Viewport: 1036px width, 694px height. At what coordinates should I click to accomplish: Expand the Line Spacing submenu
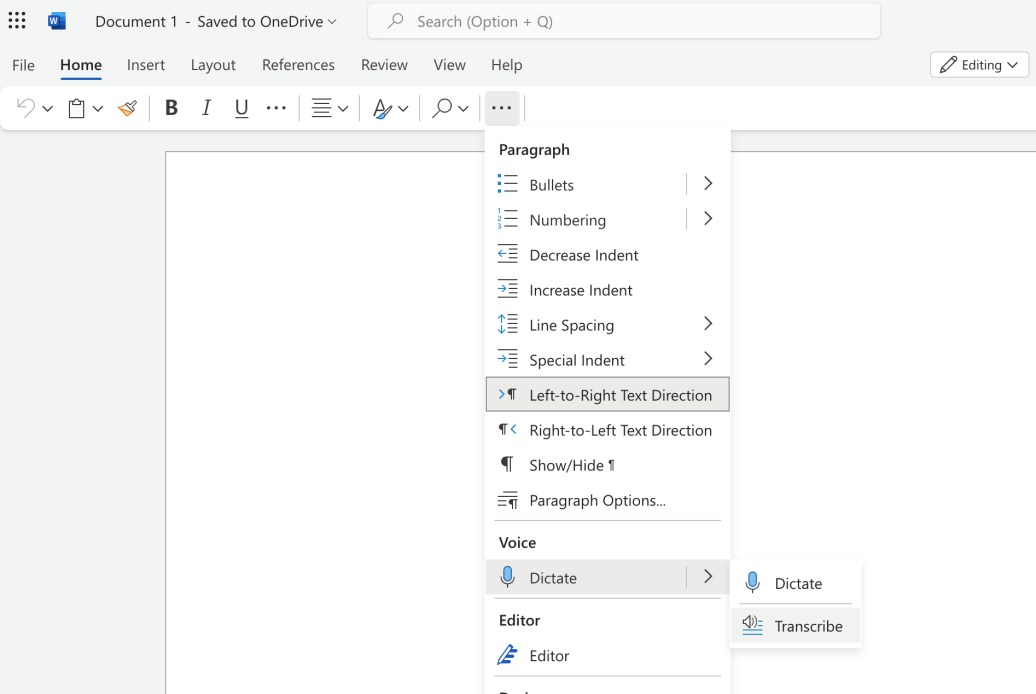(707, 324)
